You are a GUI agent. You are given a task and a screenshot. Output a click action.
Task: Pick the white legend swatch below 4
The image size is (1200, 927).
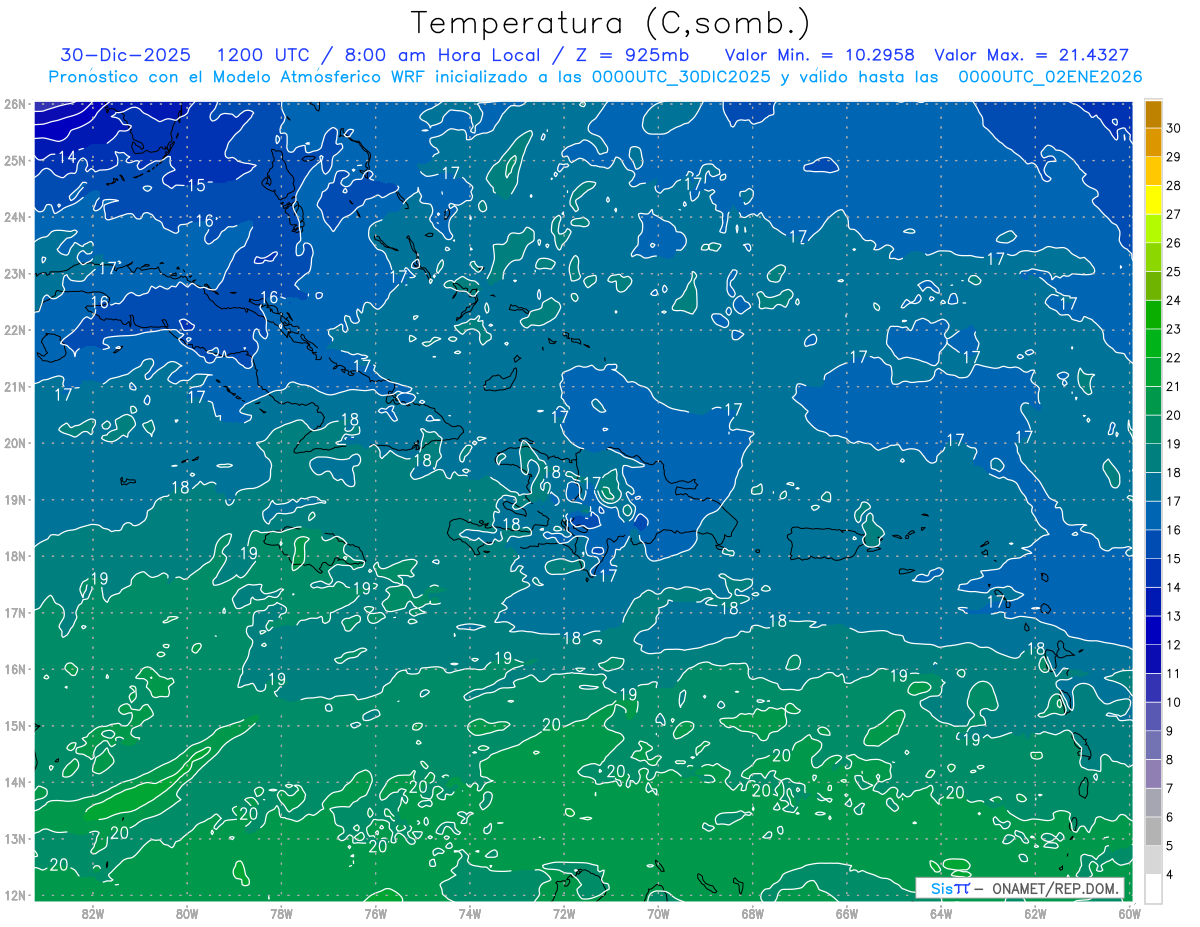1153,888
